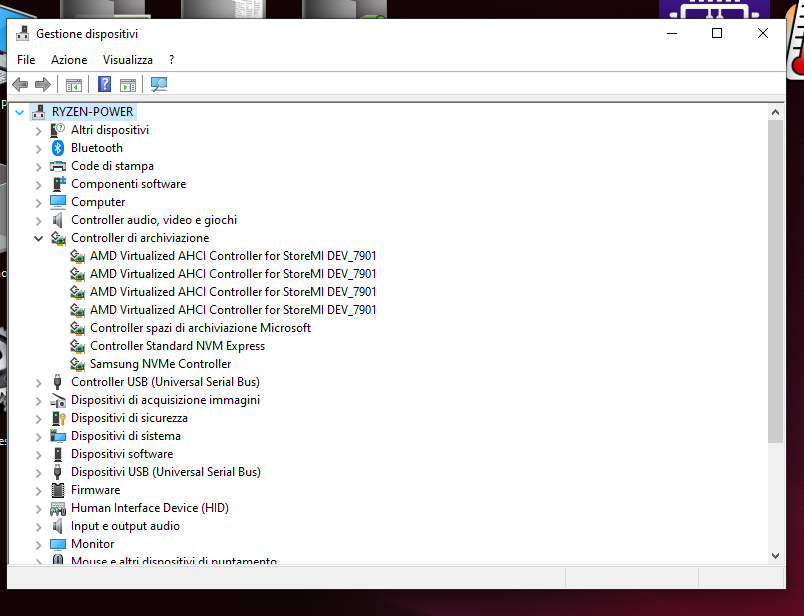
Task: Expand the Bluetooth category
Action: point(38,148)
